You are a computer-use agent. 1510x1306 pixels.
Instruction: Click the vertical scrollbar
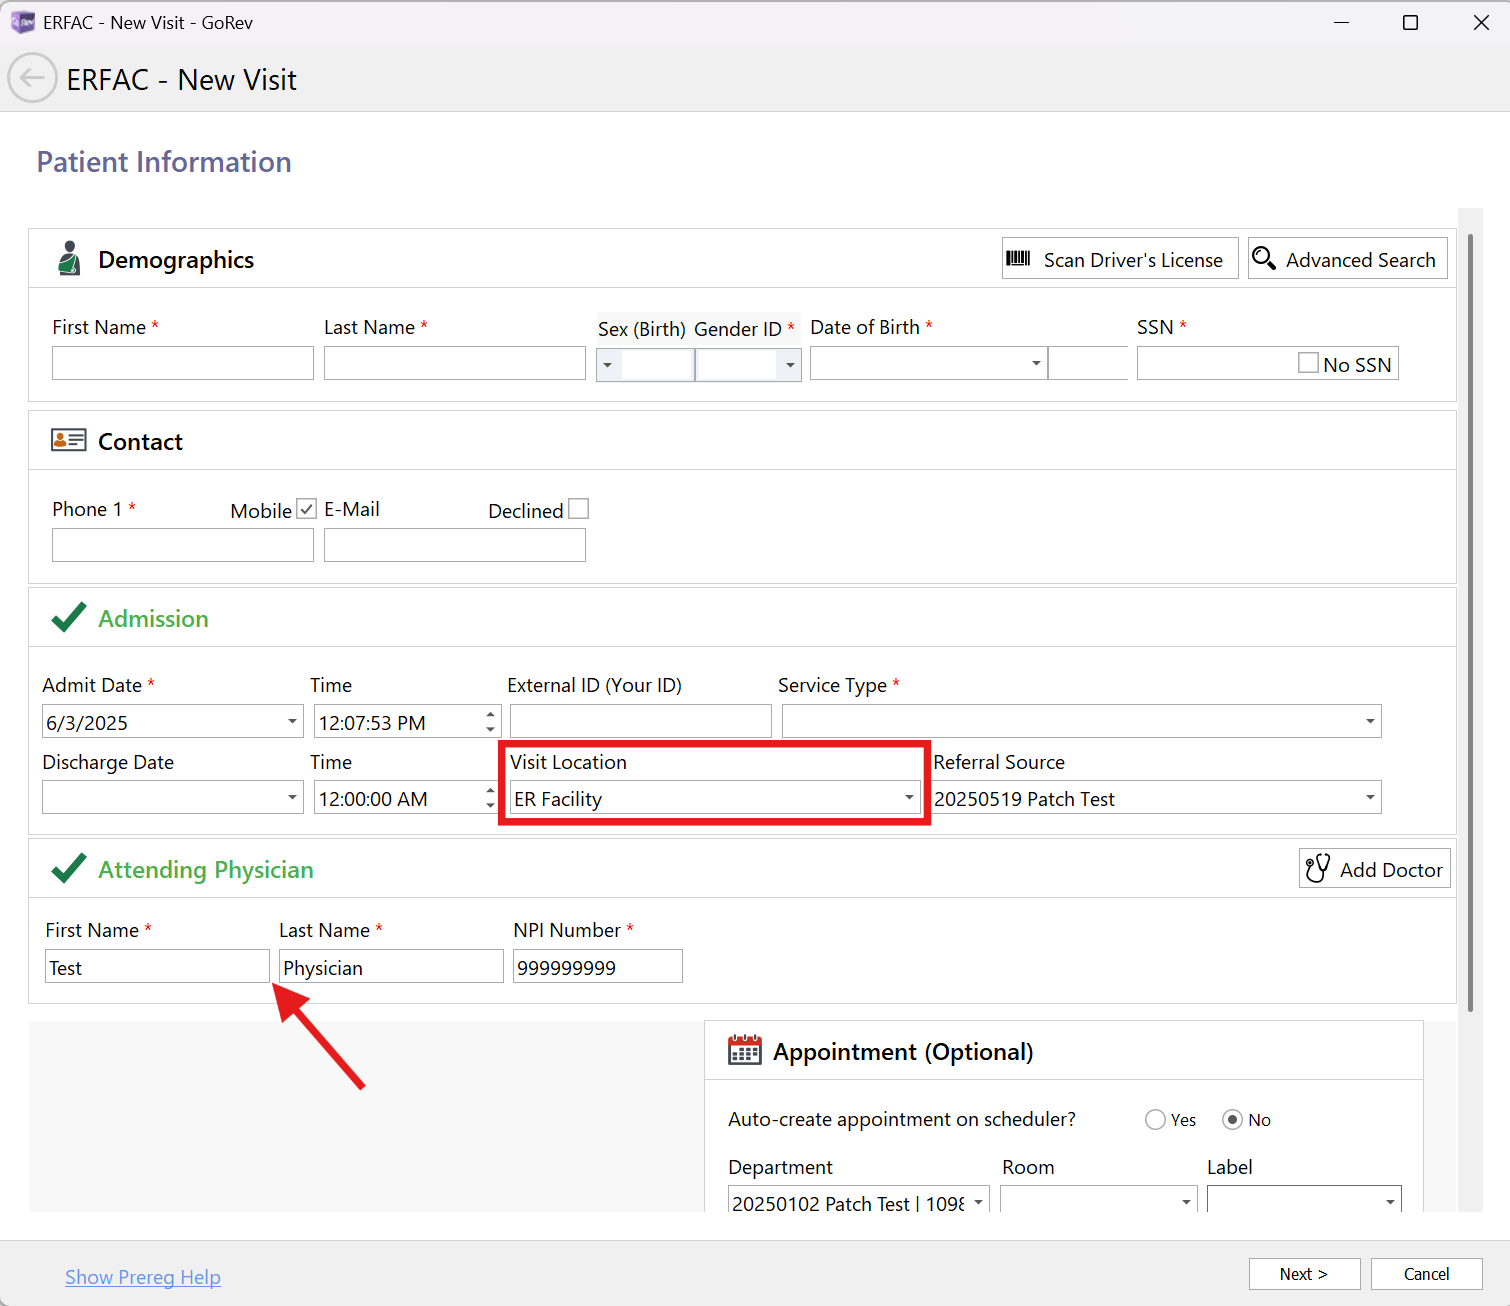tap(1470, 622)
